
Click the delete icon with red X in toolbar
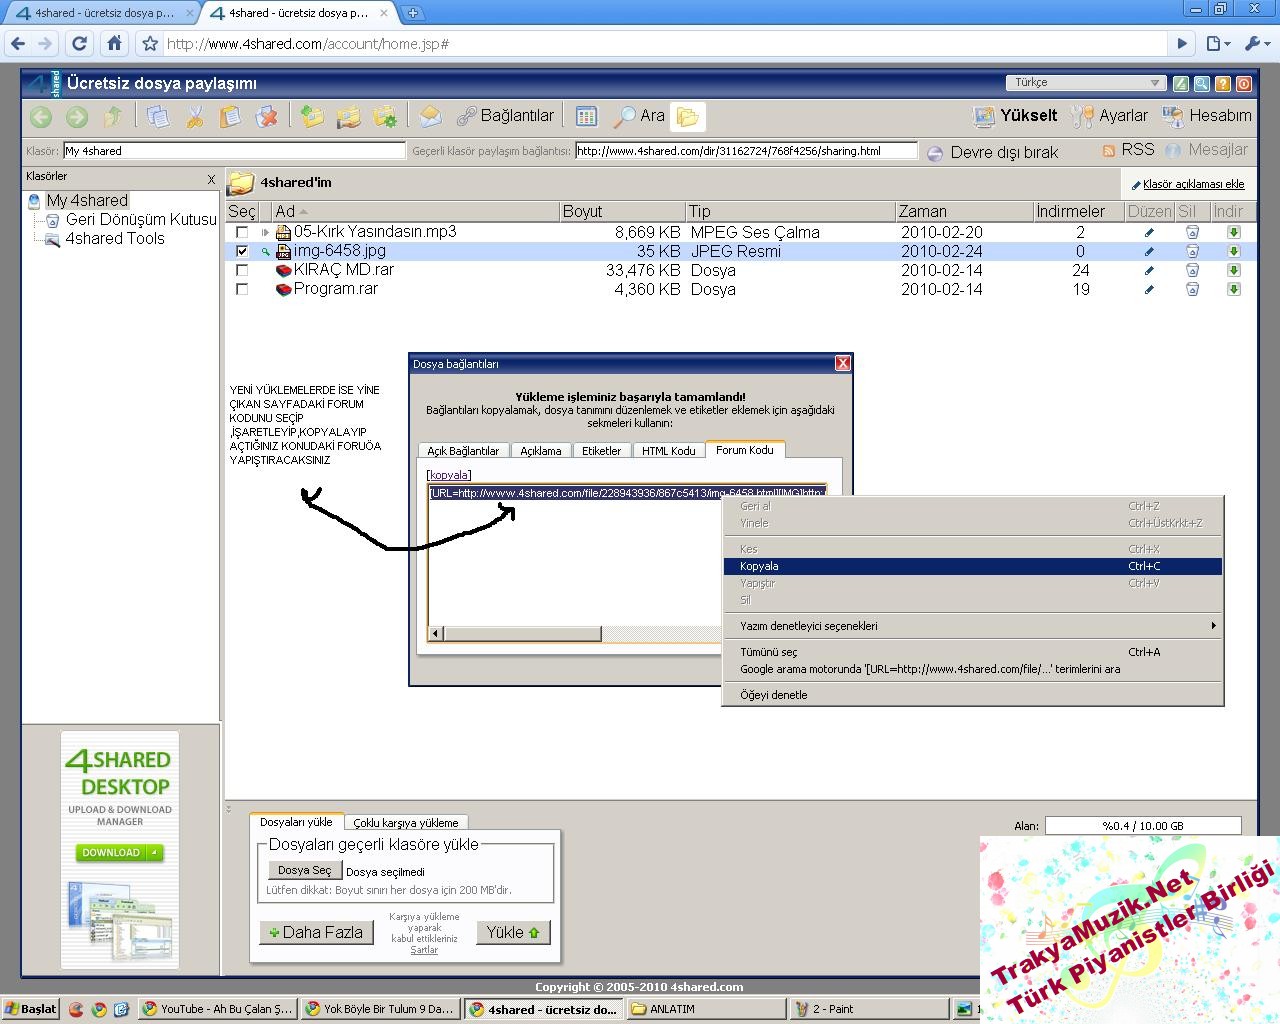point(266,117)
